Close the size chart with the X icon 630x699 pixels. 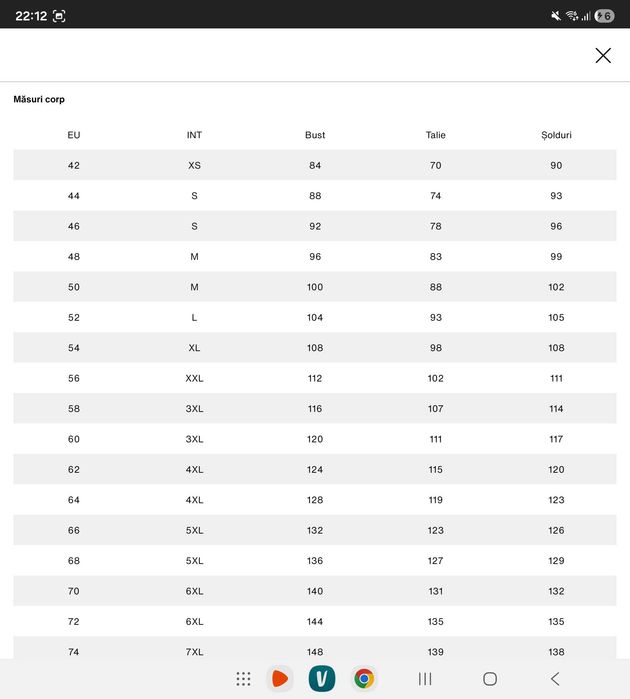pyautogui.click(x=603, y=56)
